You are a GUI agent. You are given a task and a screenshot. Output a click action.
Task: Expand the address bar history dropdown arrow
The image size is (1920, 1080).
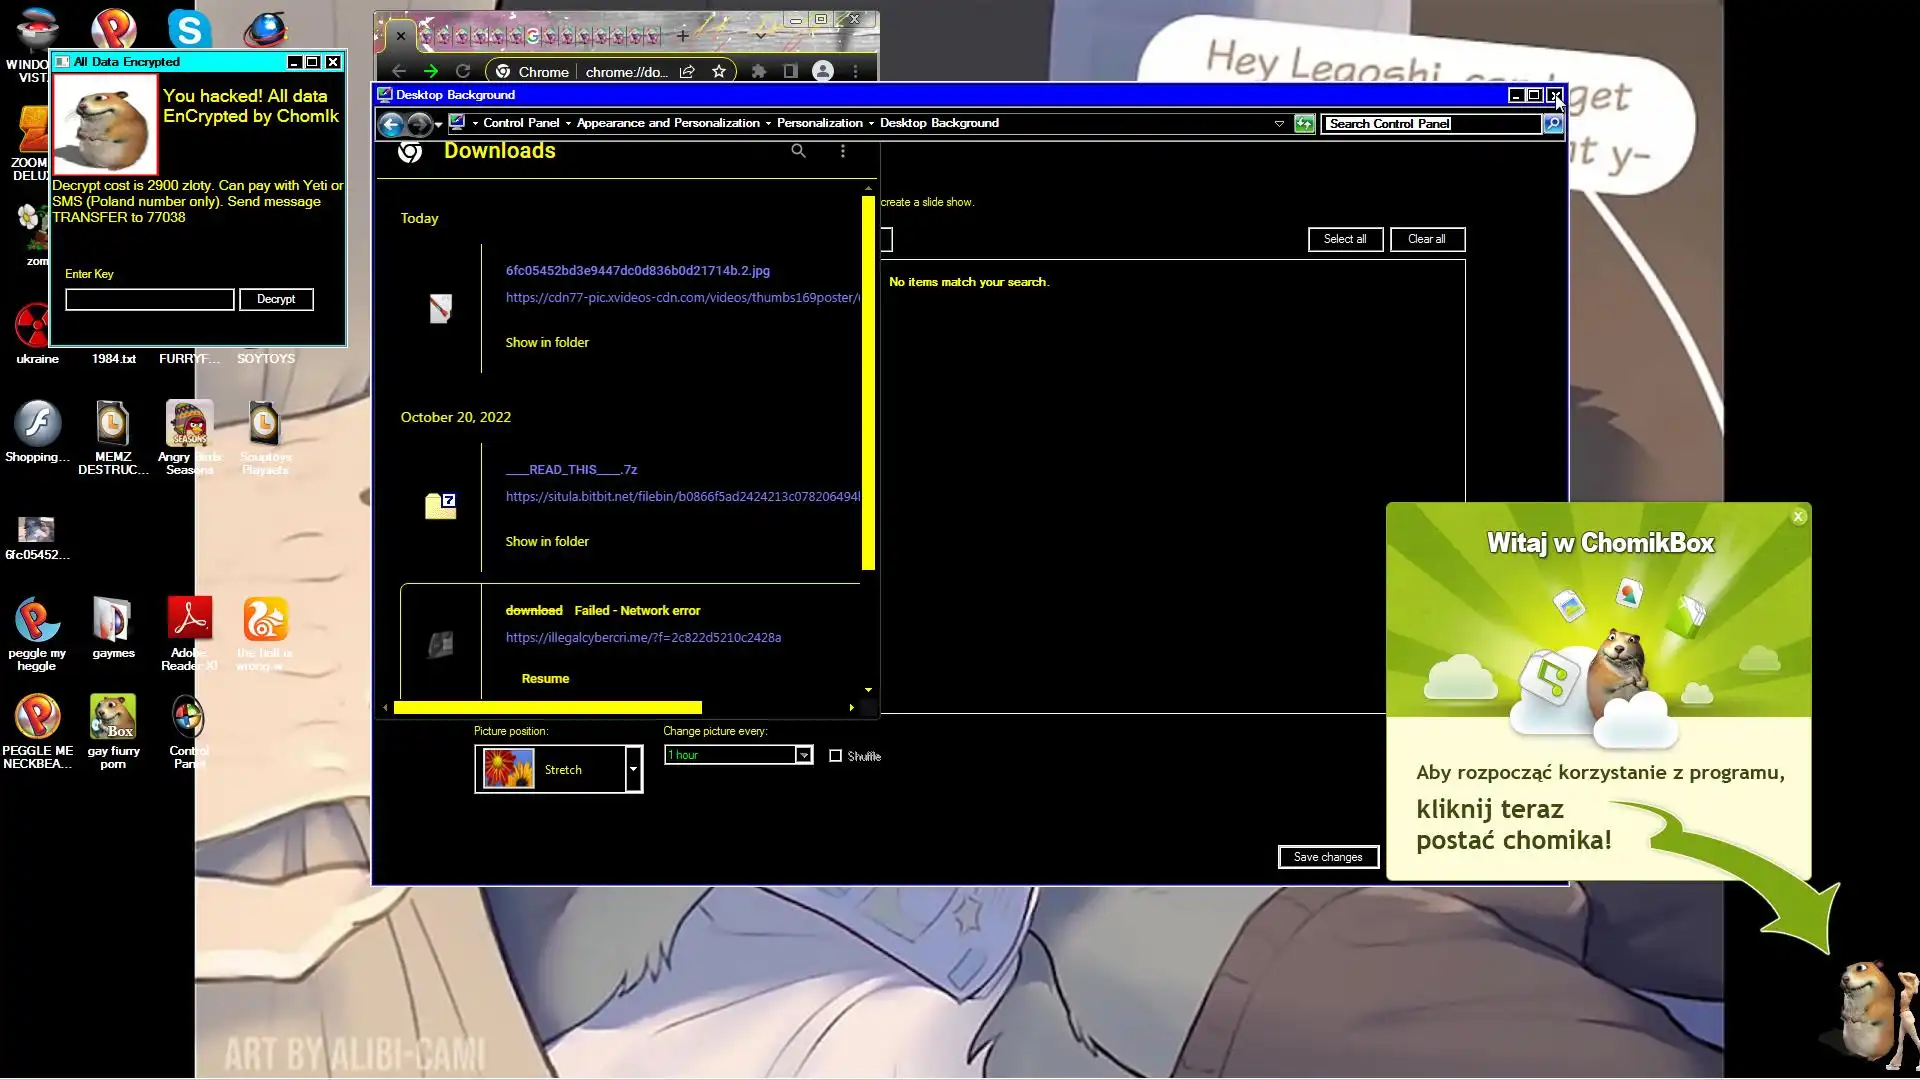tap(1279, 124)
